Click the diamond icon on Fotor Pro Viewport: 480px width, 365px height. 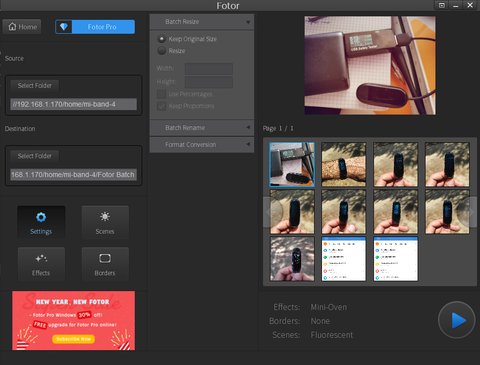tap(64, 27)
